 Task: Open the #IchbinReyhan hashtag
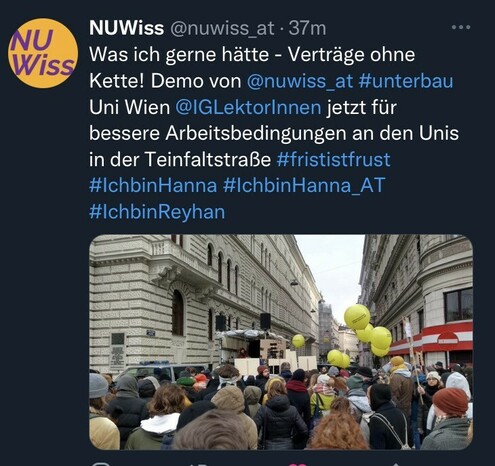click(x=157, y=212)
